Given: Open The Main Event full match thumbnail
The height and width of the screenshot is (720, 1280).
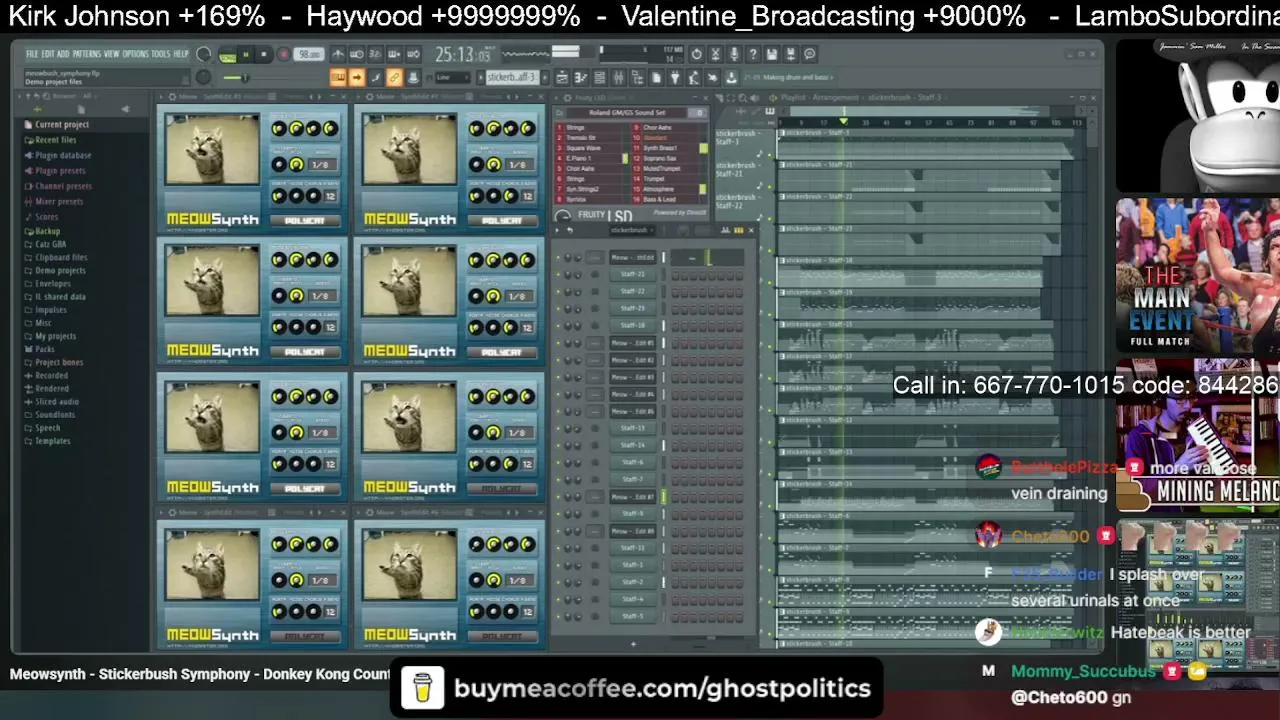Looking at the screenshot, I should pyautogui.click(x=1198, y=276).
